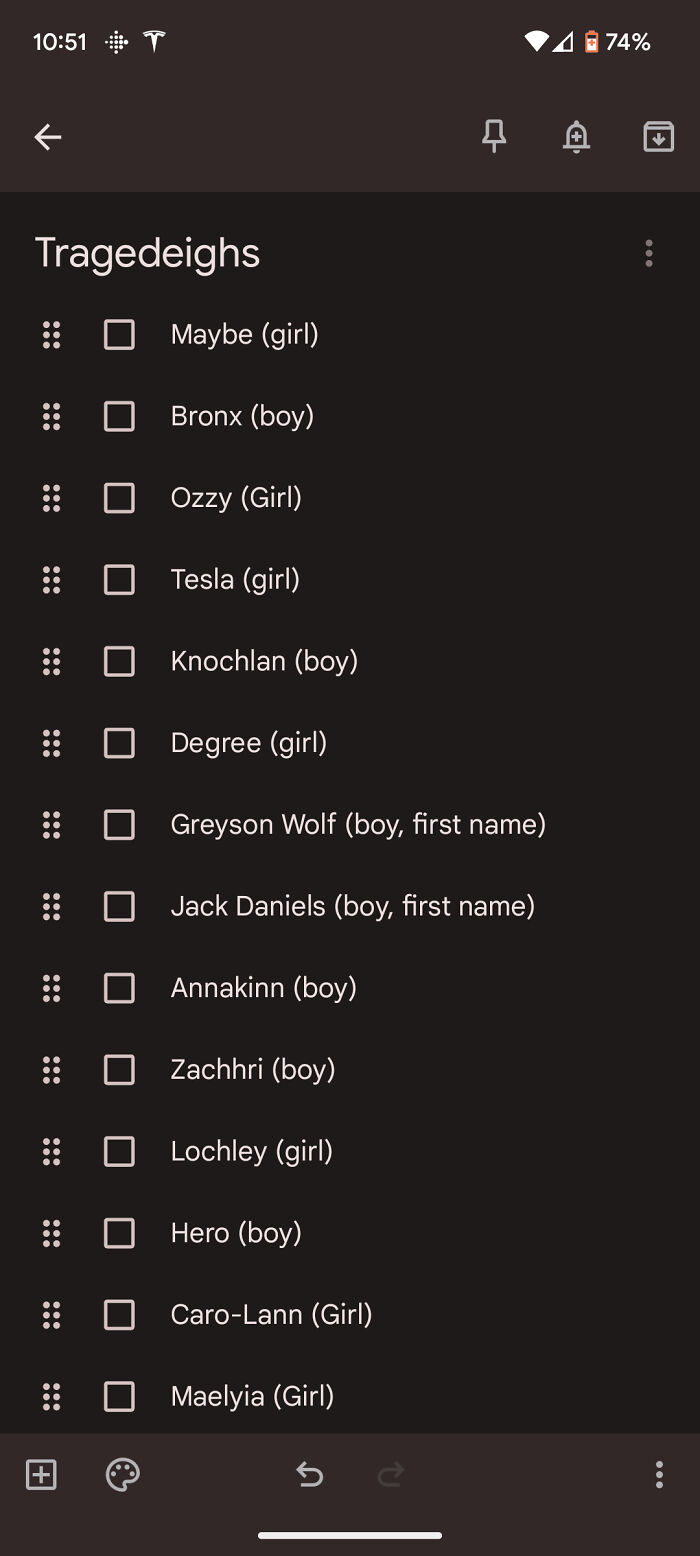700x1556 pixels.
Task: Open the checklist options three-dot menu
Action: click(649, 253)
